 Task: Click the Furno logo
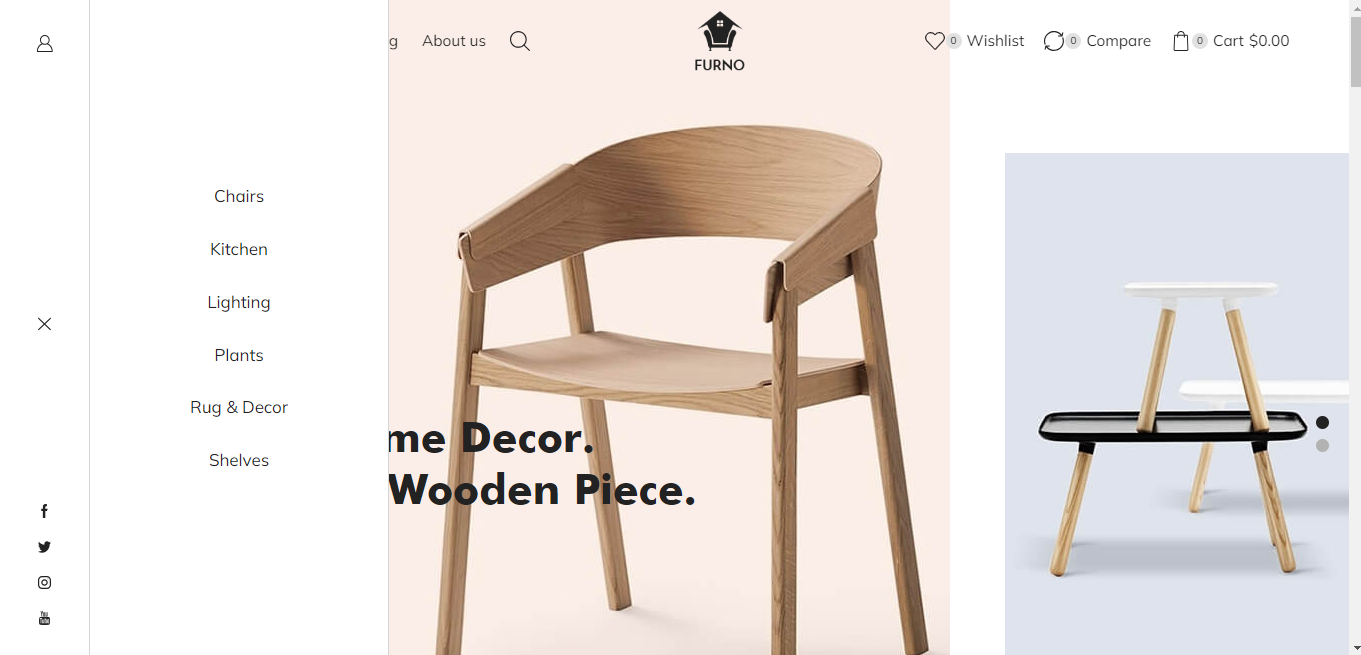[x=719, y=42]
